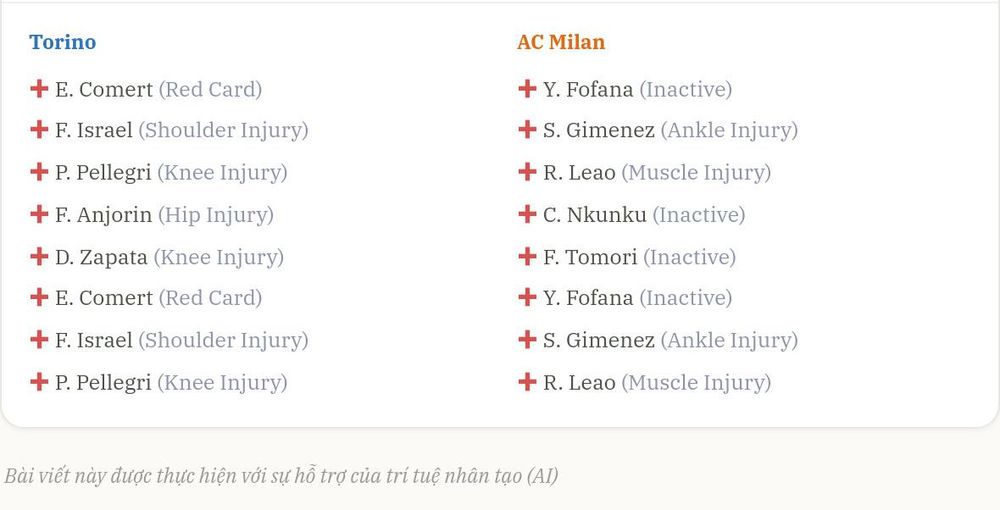Viewport: 1000px width, 510px height.
Task: Click the Hip Injury status text
Action: 216,215
